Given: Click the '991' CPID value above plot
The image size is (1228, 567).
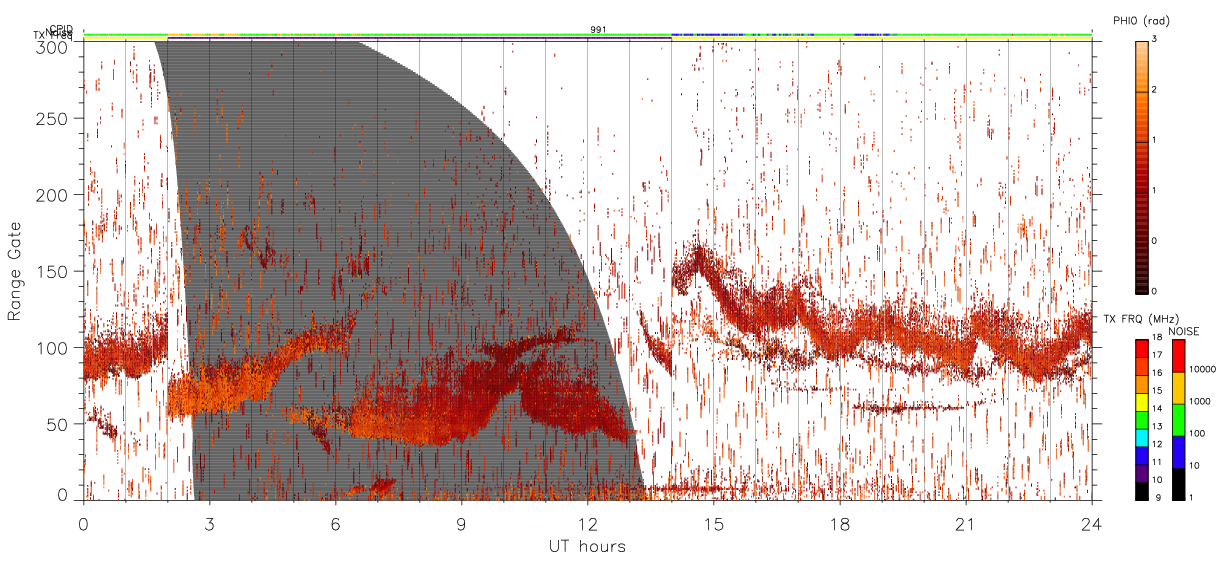Looking at the screenshot, I should pyautogui.click(x=598, y=30).
